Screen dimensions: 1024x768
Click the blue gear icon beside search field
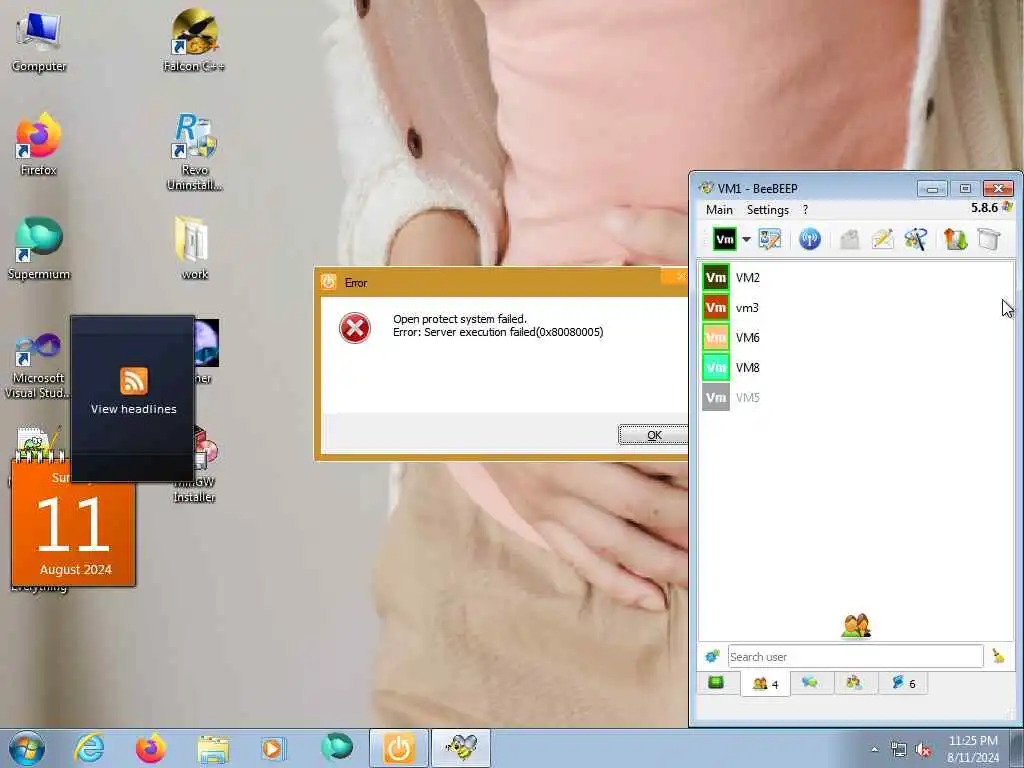coord(712,656)
